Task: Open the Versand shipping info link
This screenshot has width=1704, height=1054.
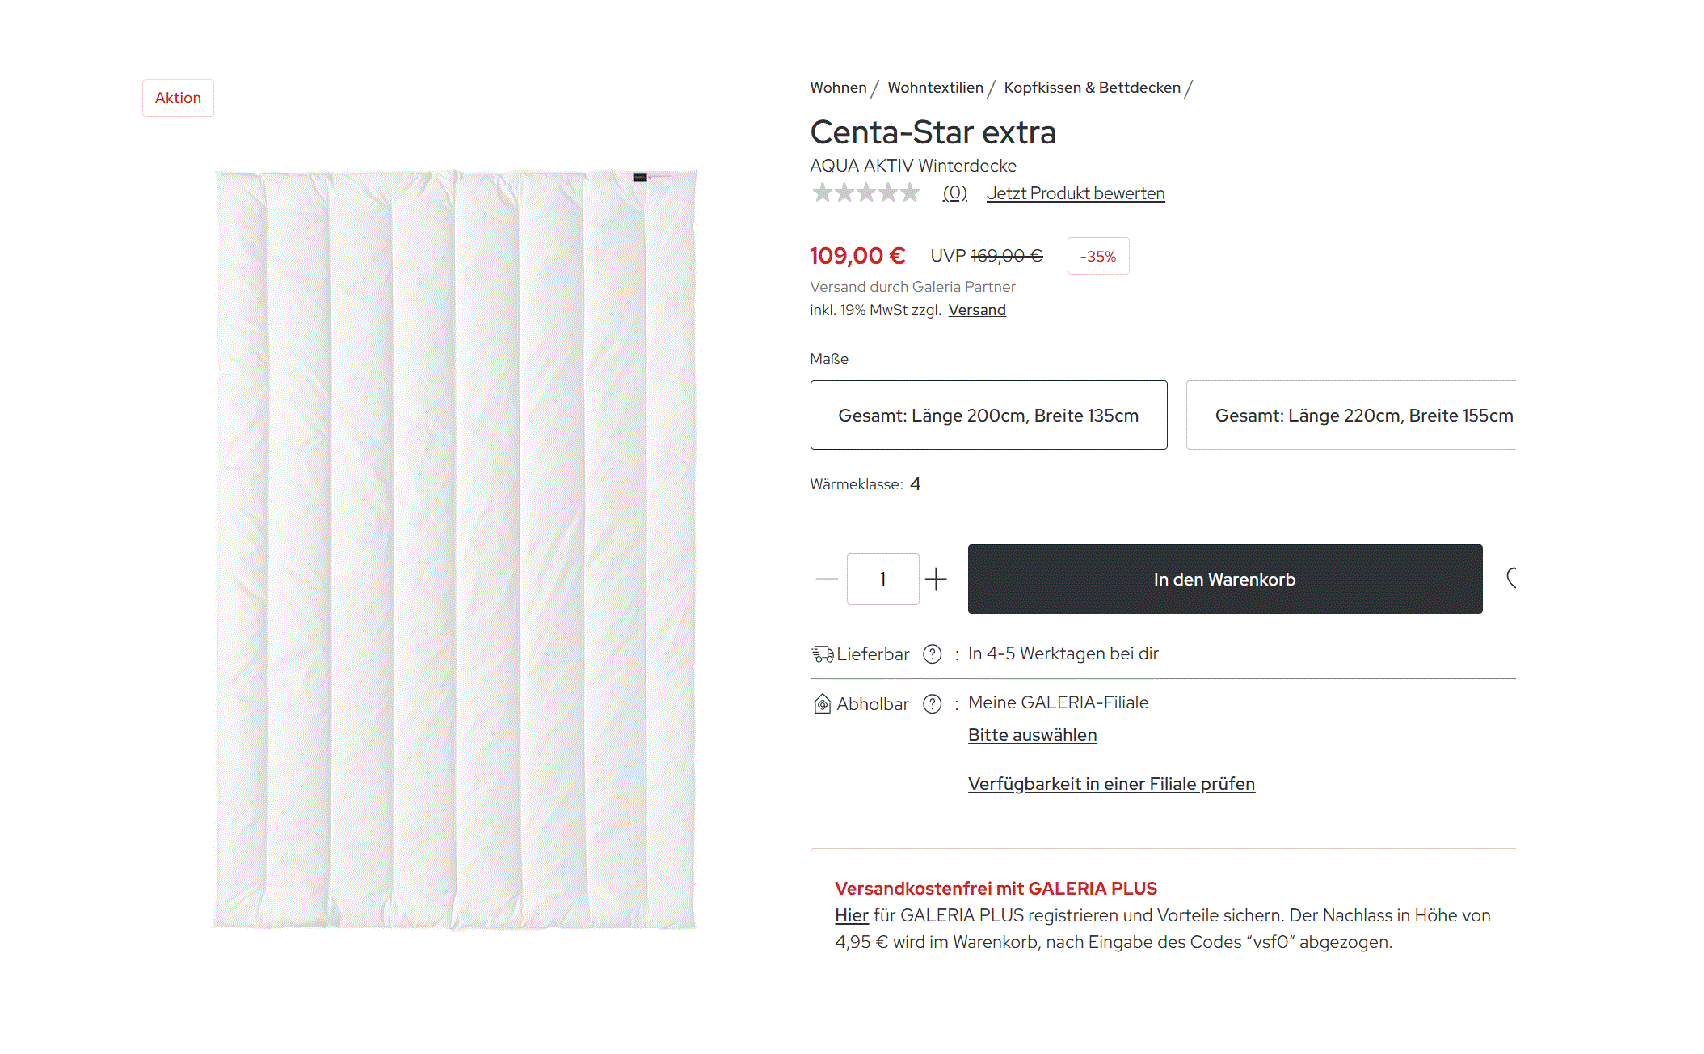Action: 977,310
